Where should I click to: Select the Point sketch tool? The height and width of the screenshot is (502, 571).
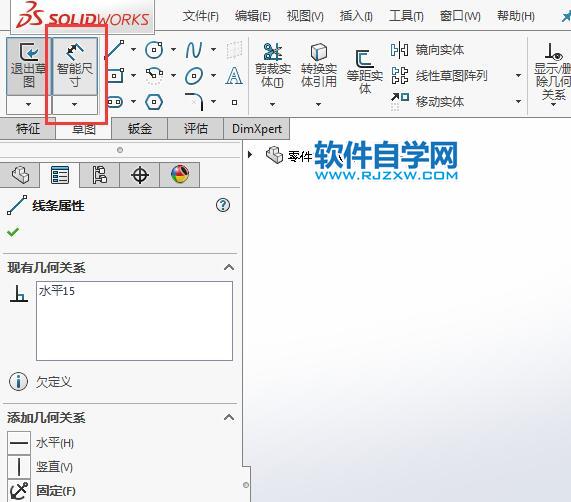coord(235,102)
